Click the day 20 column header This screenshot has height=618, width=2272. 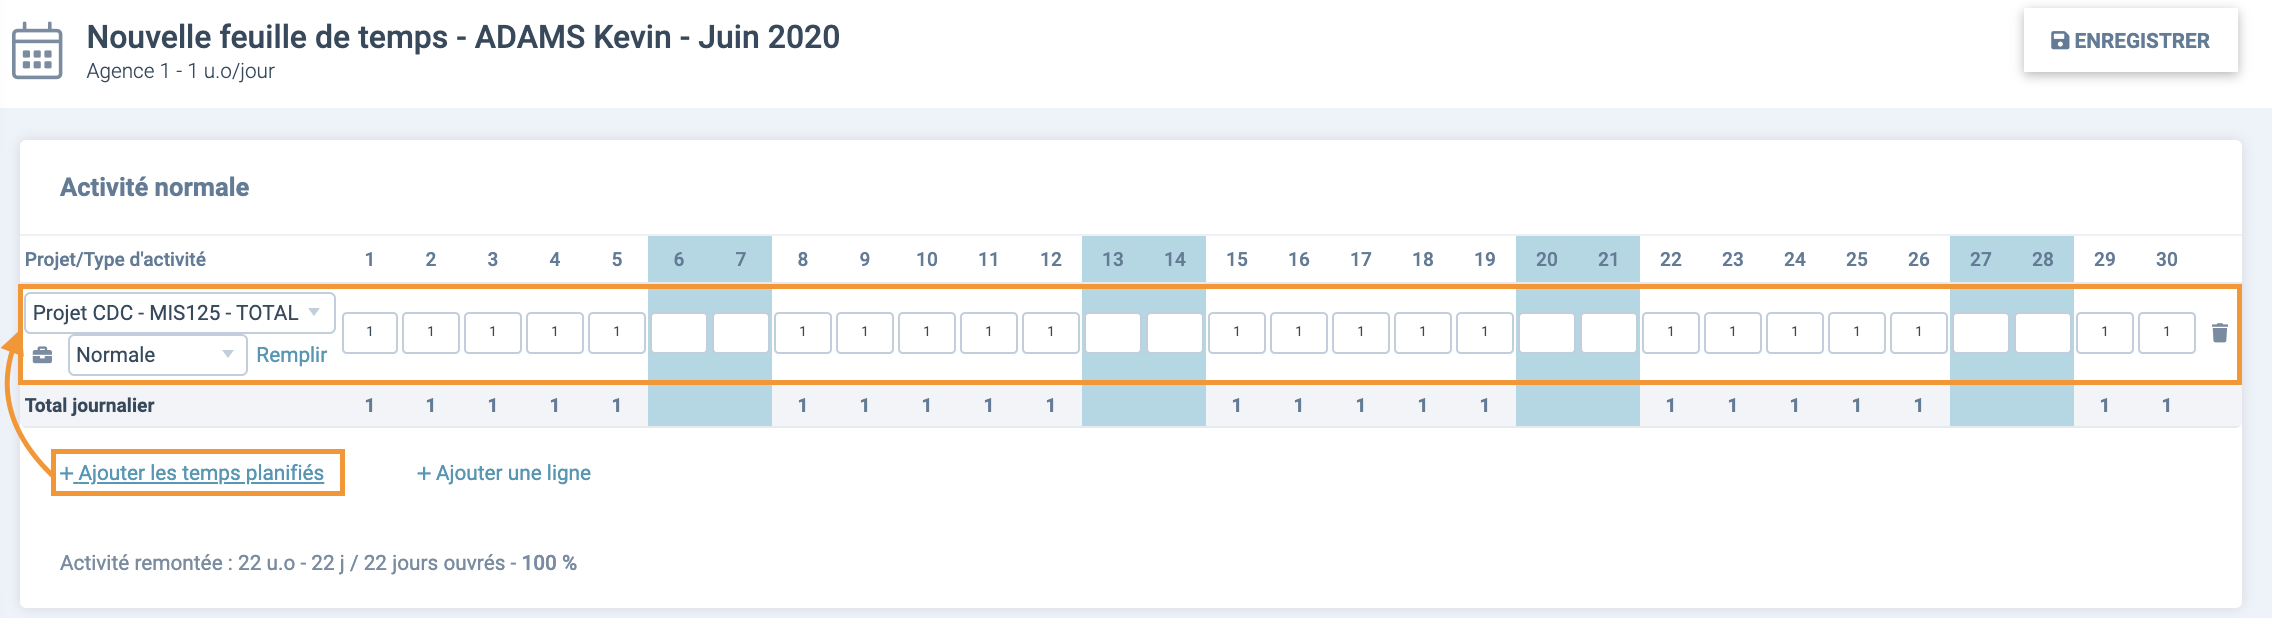[1547, 259]
